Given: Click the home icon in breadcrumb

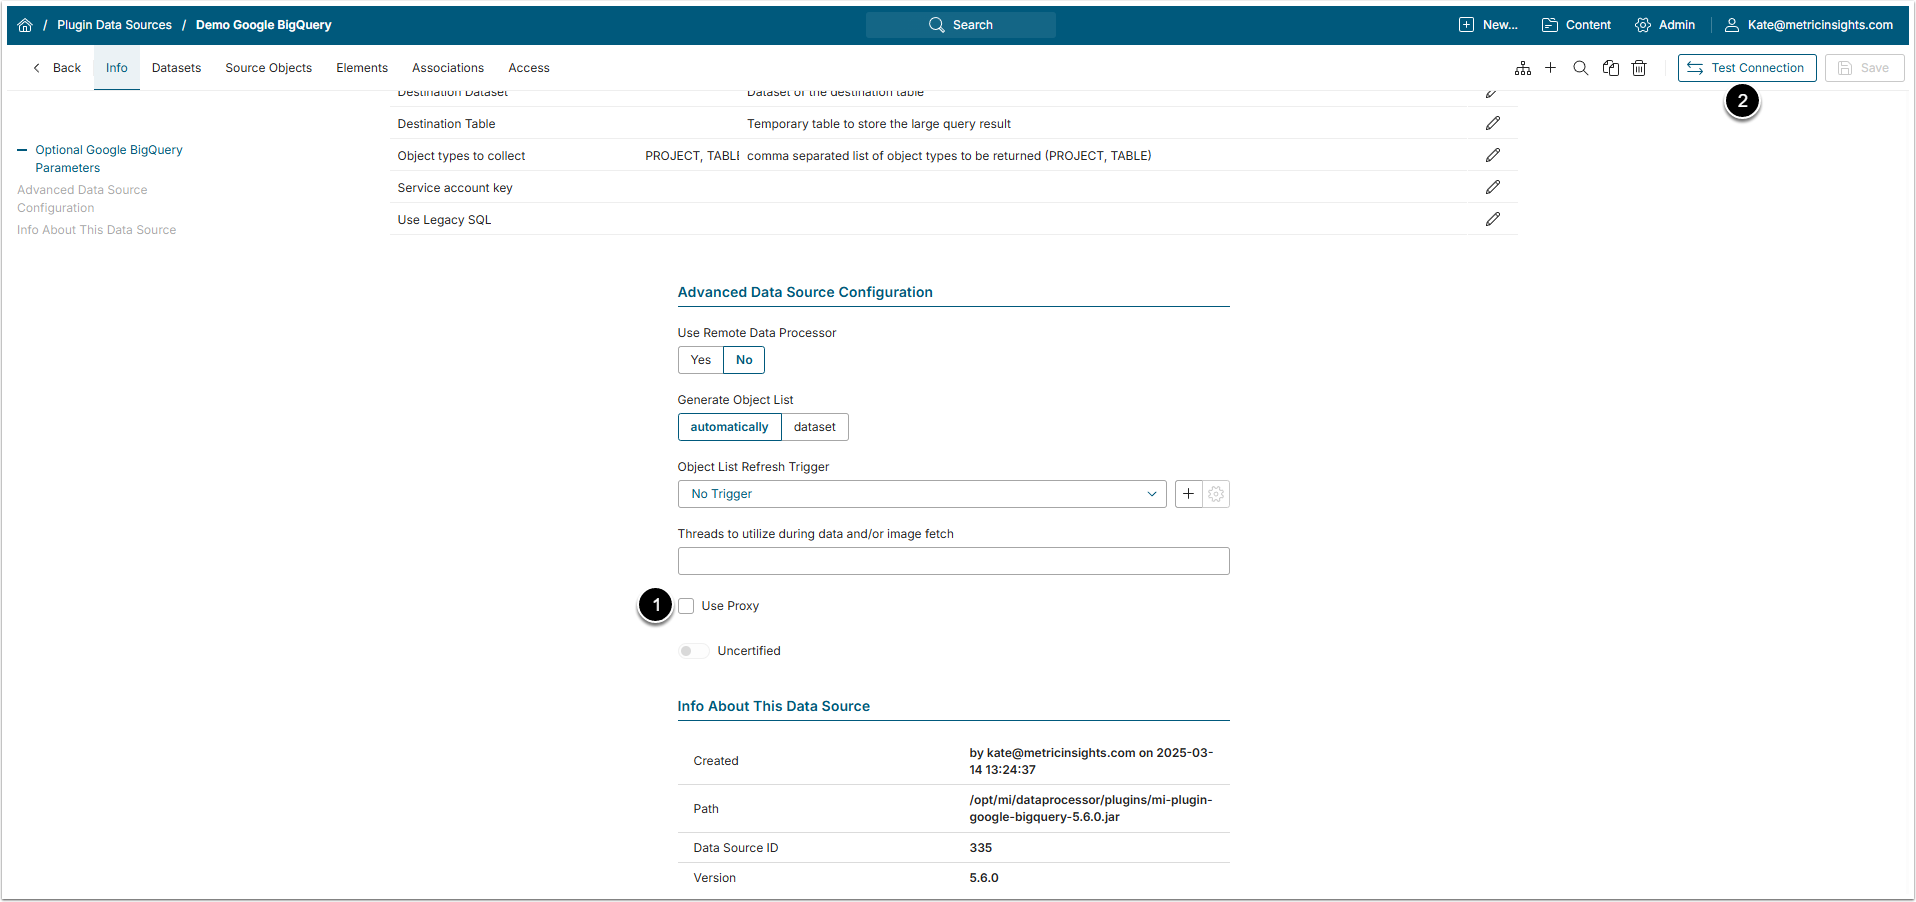Looking at the screenshot, I should (25, 25).
